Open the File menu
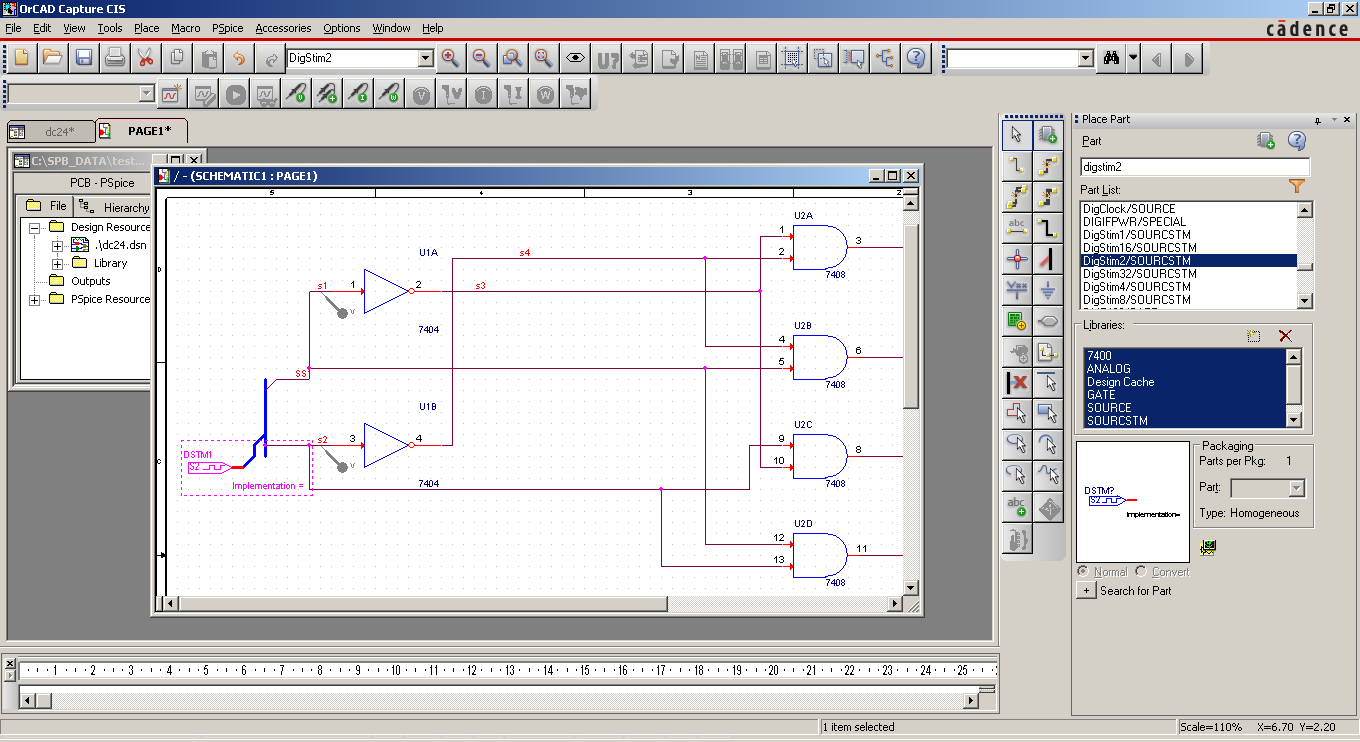Viewport: 1360px width, 742px height. 13,28
